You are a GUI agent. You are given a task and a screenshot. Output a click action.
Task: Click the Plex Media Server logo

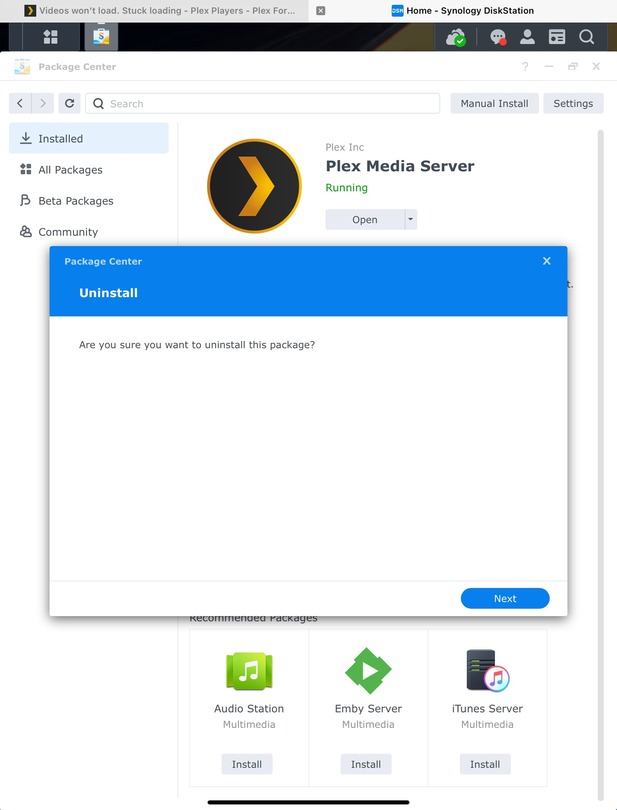tap(254, 186)
